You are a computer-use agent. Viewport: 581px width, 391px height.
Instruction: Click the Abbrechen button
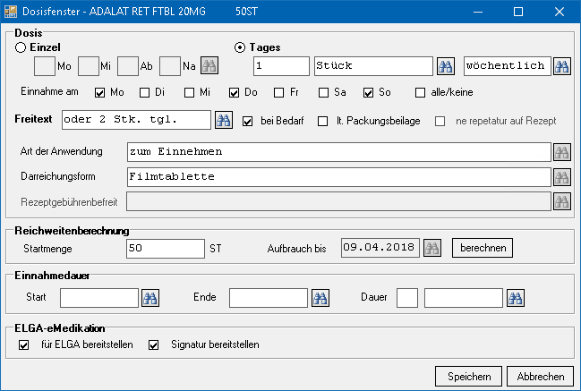pos(540,377)
